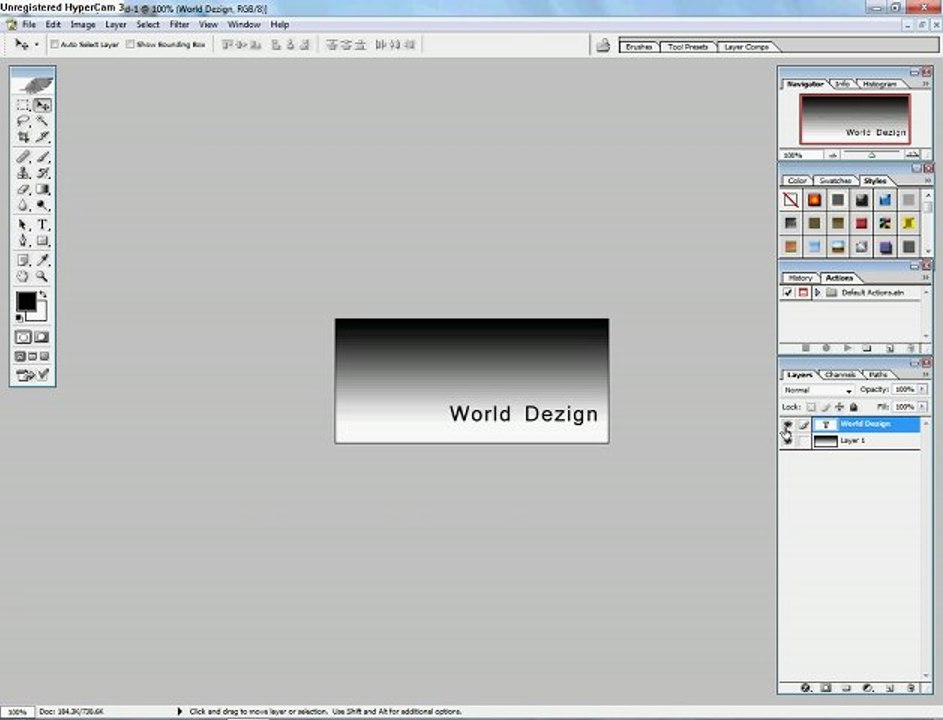Open the Image menu

[83, 25]
